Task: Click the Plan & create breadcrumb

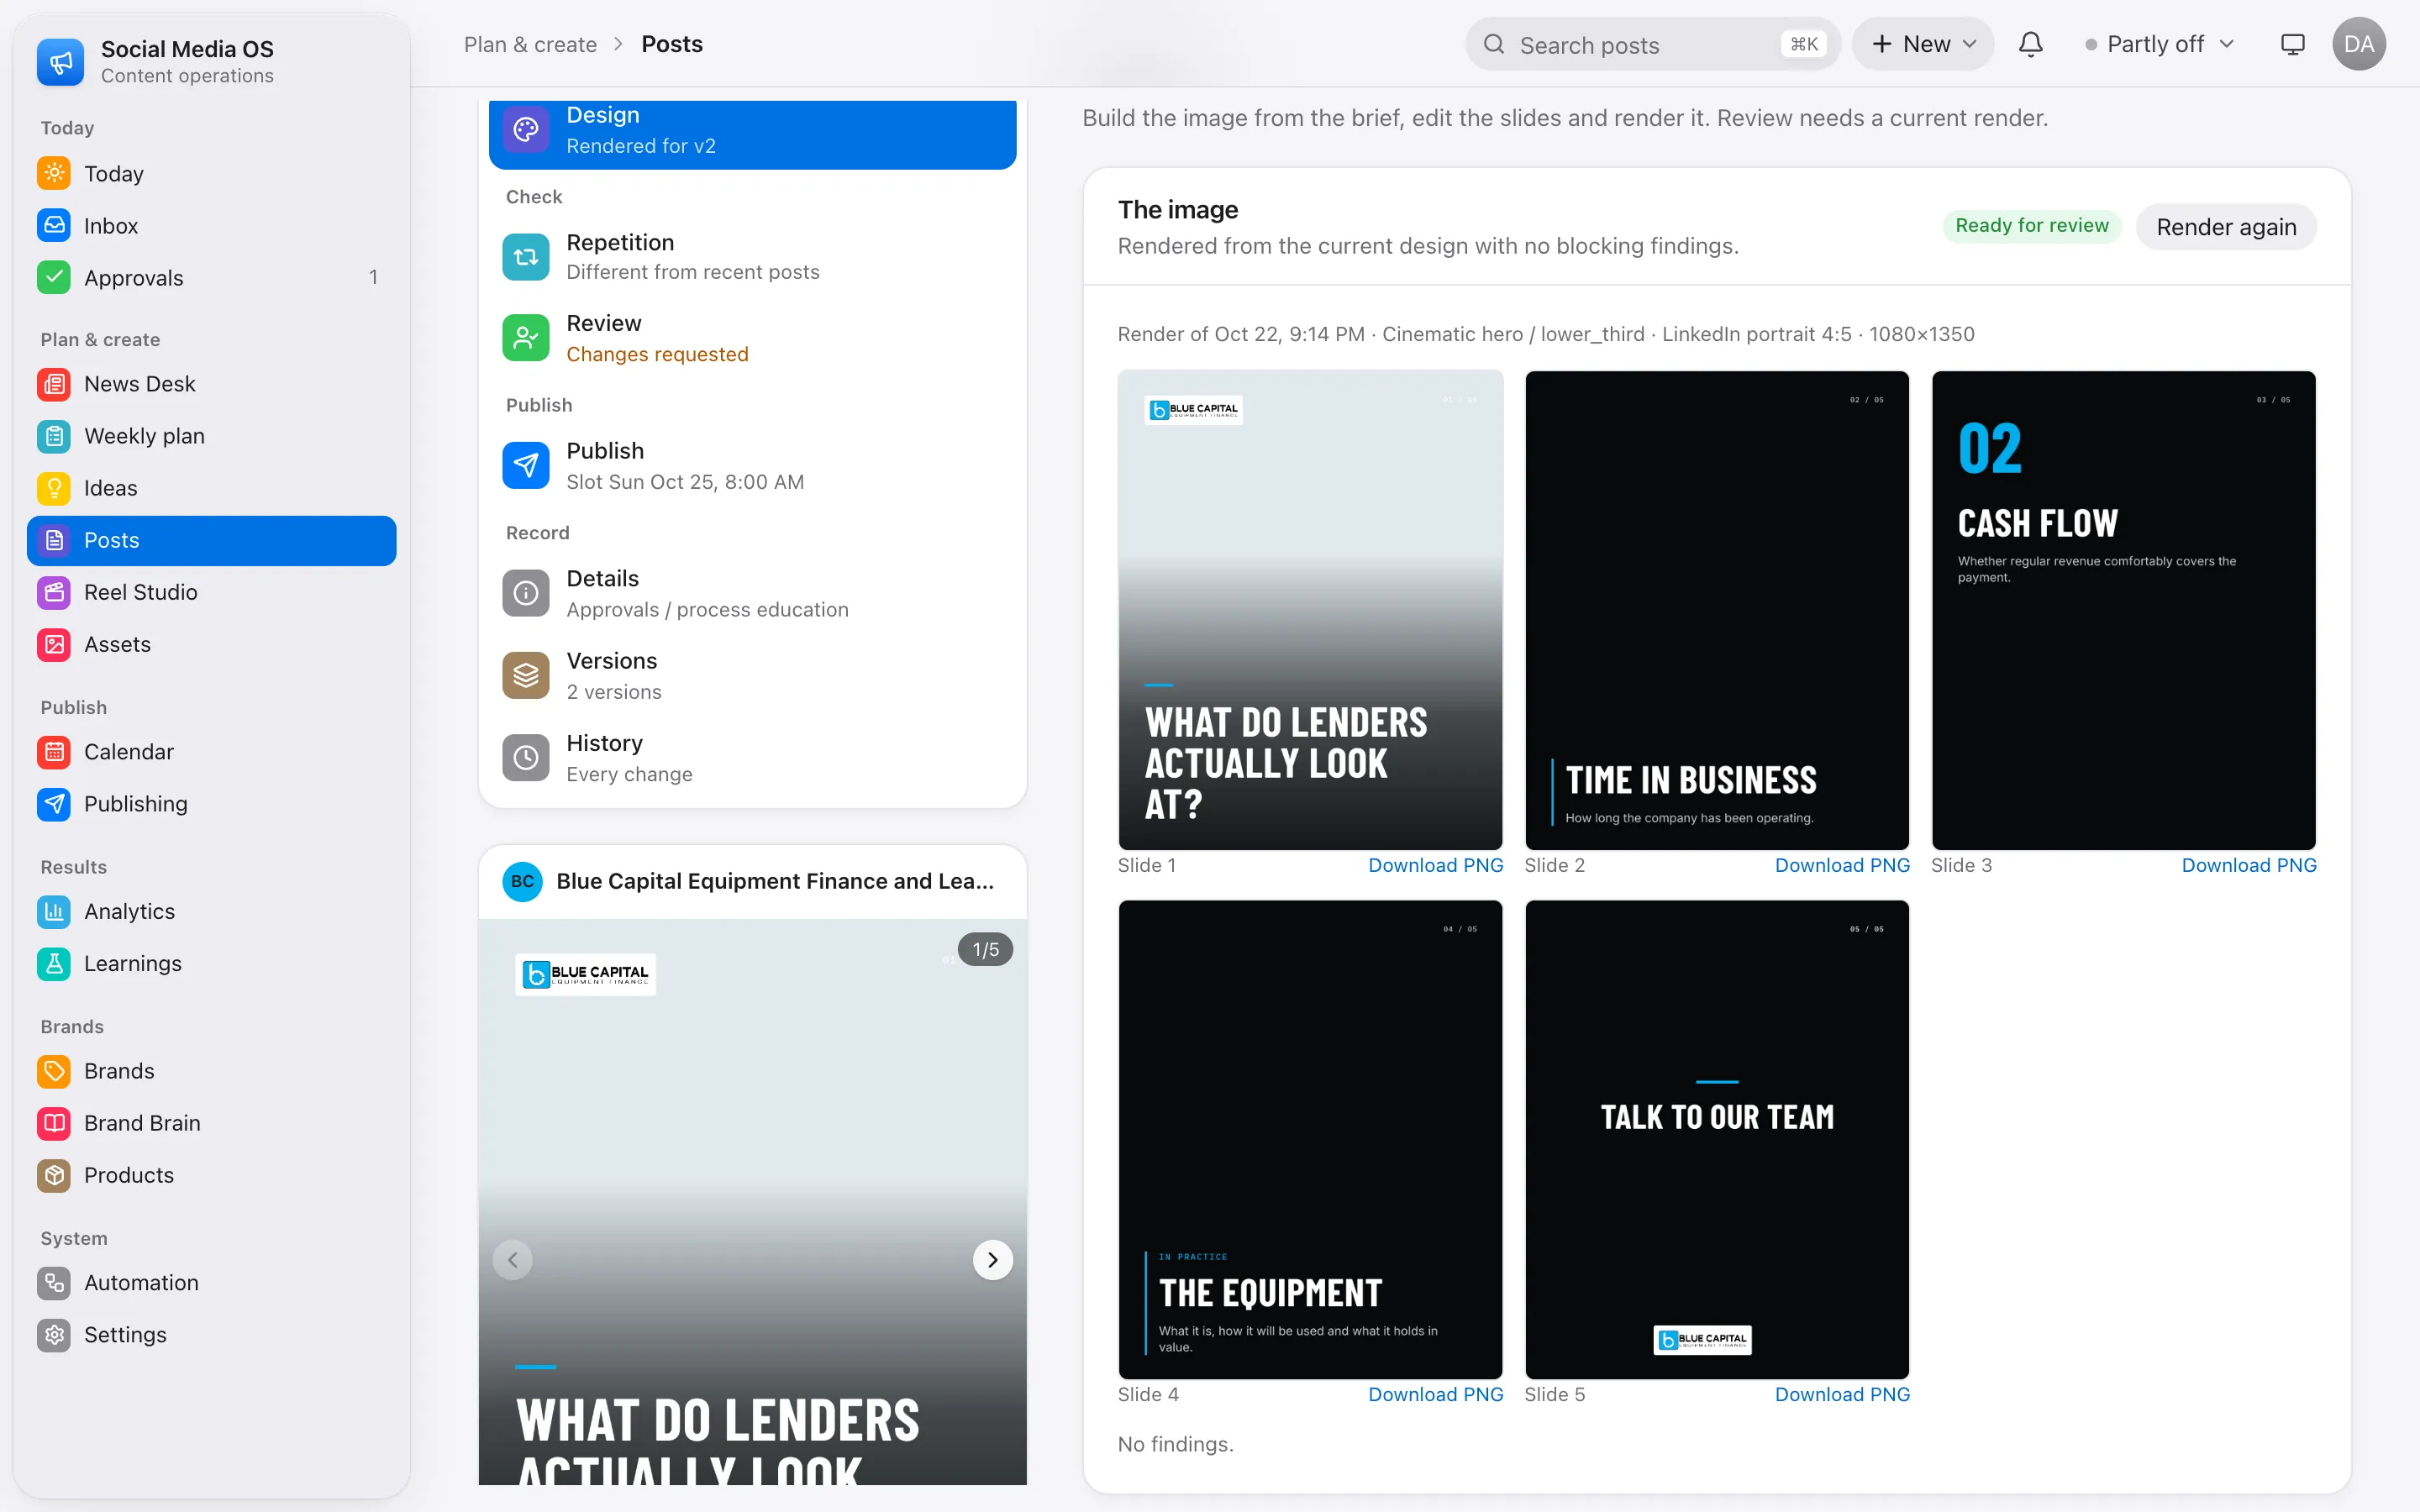Action: coord(530,44)
